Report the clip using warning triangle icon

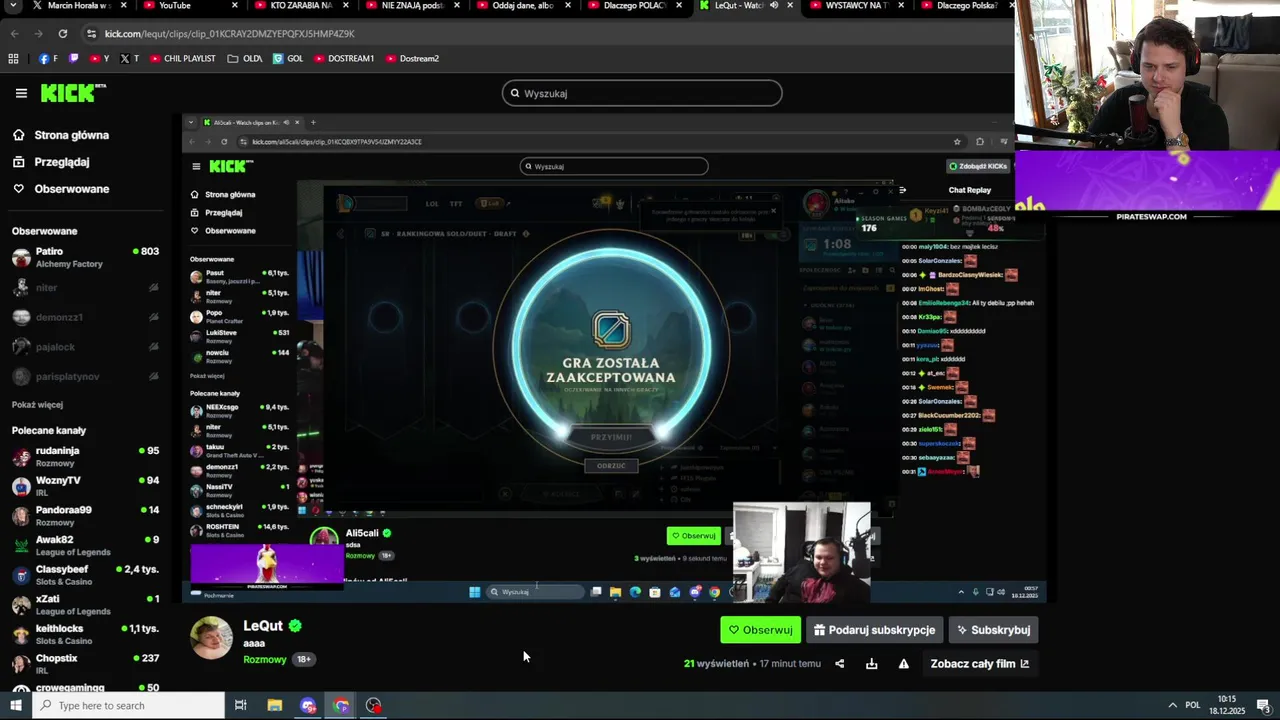pos(903,663)
